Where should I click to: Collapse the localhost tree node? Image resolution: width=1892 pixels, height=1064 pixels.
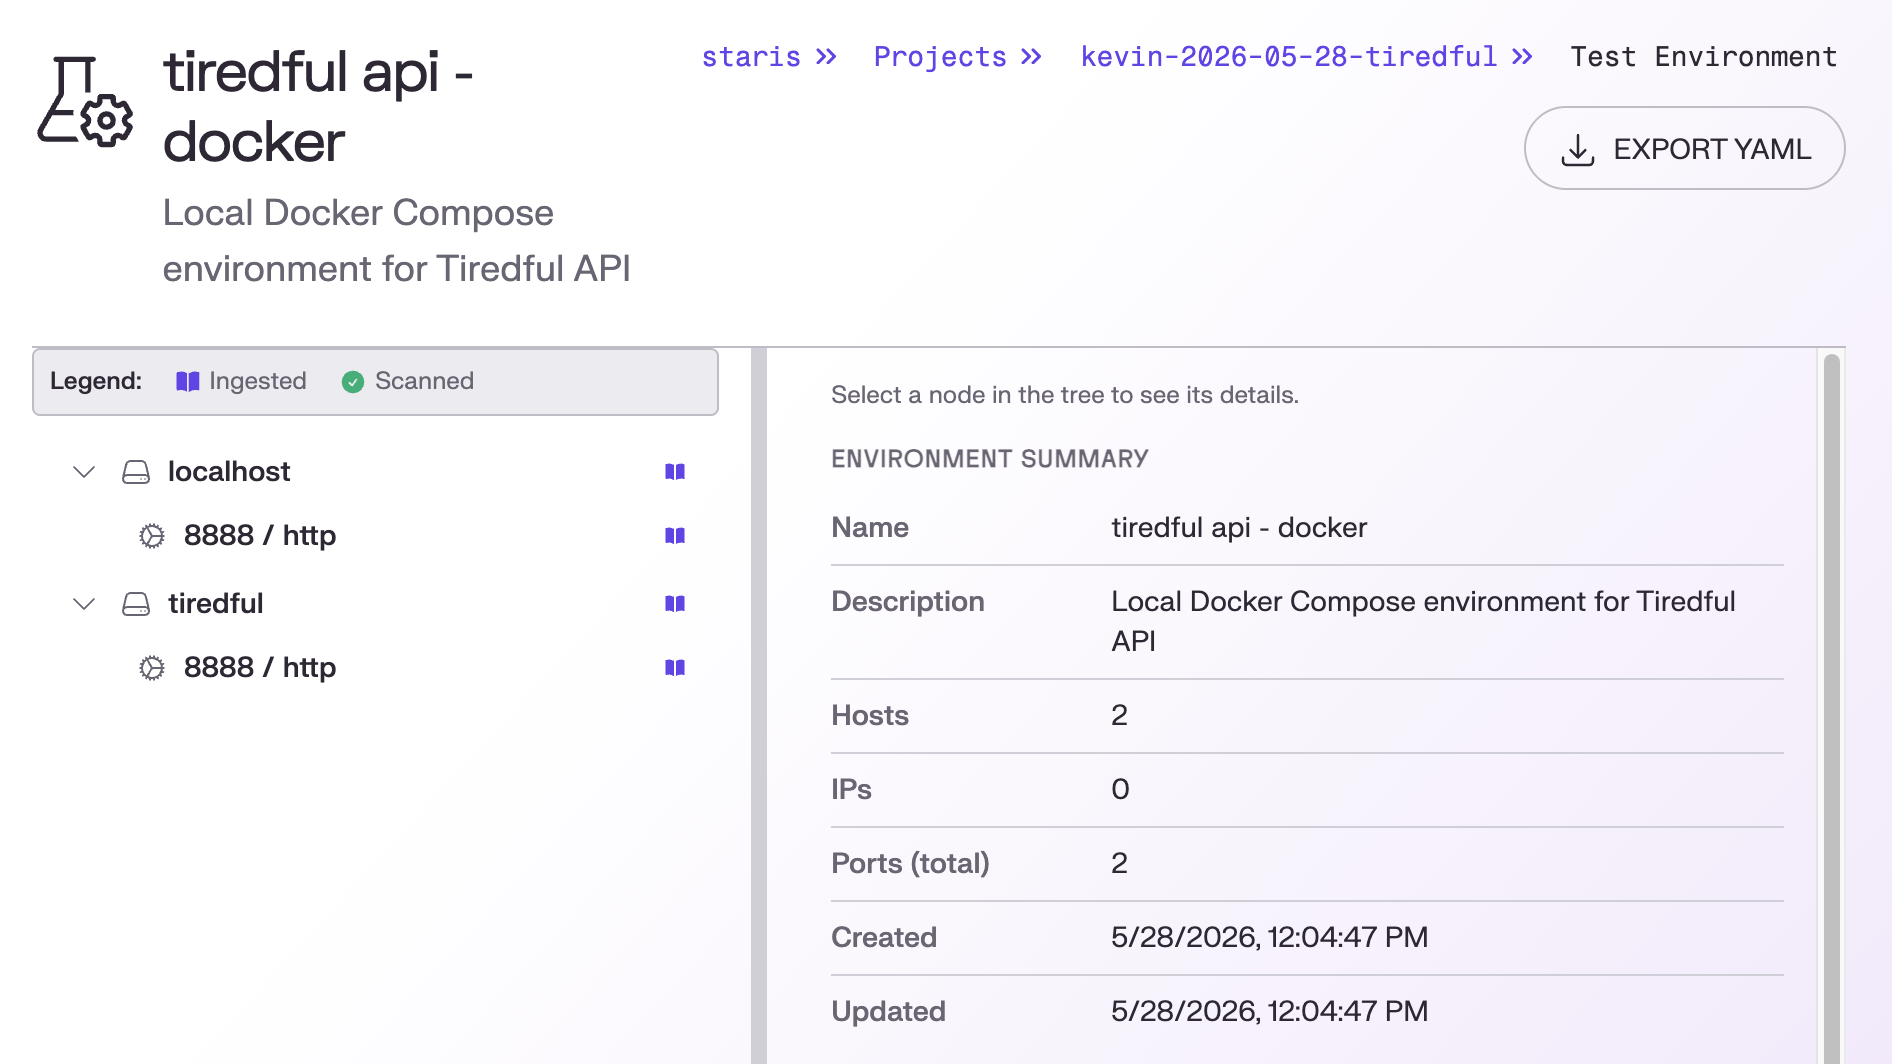(x=84, y=472)
